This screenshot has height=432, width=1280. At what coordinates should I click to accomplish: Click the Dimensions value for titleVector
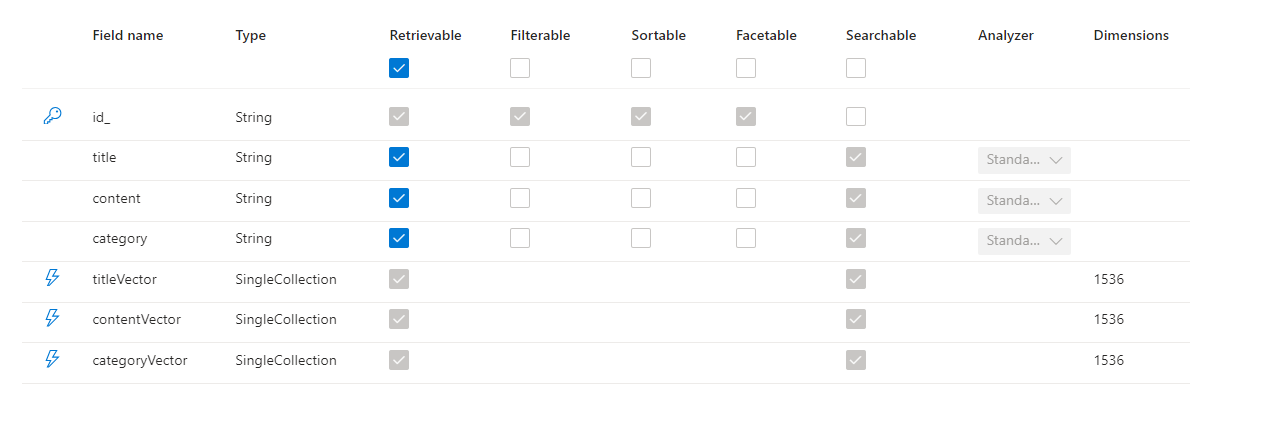pyautogui.click(x=1108, y=279)
